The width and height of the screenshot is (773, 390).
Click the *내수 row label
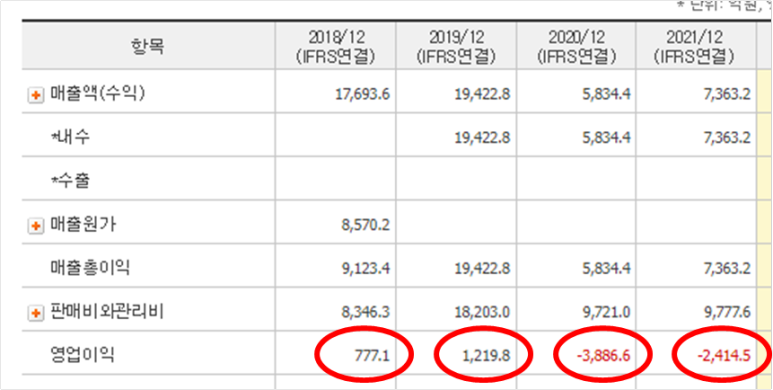coord(70,138)
